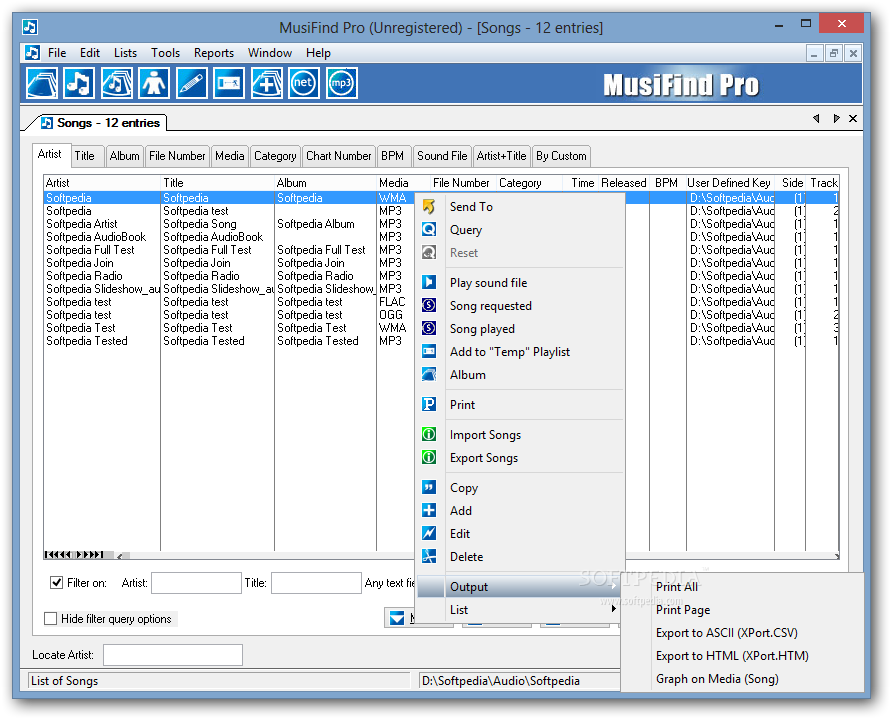Click the Edit icon in context menu
Viewport: 891px width, 719px height.
[x=429, y=534]
